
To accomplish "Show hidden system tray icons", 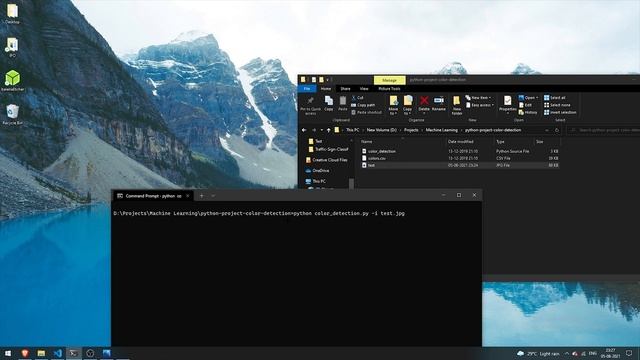I will 567,353.
